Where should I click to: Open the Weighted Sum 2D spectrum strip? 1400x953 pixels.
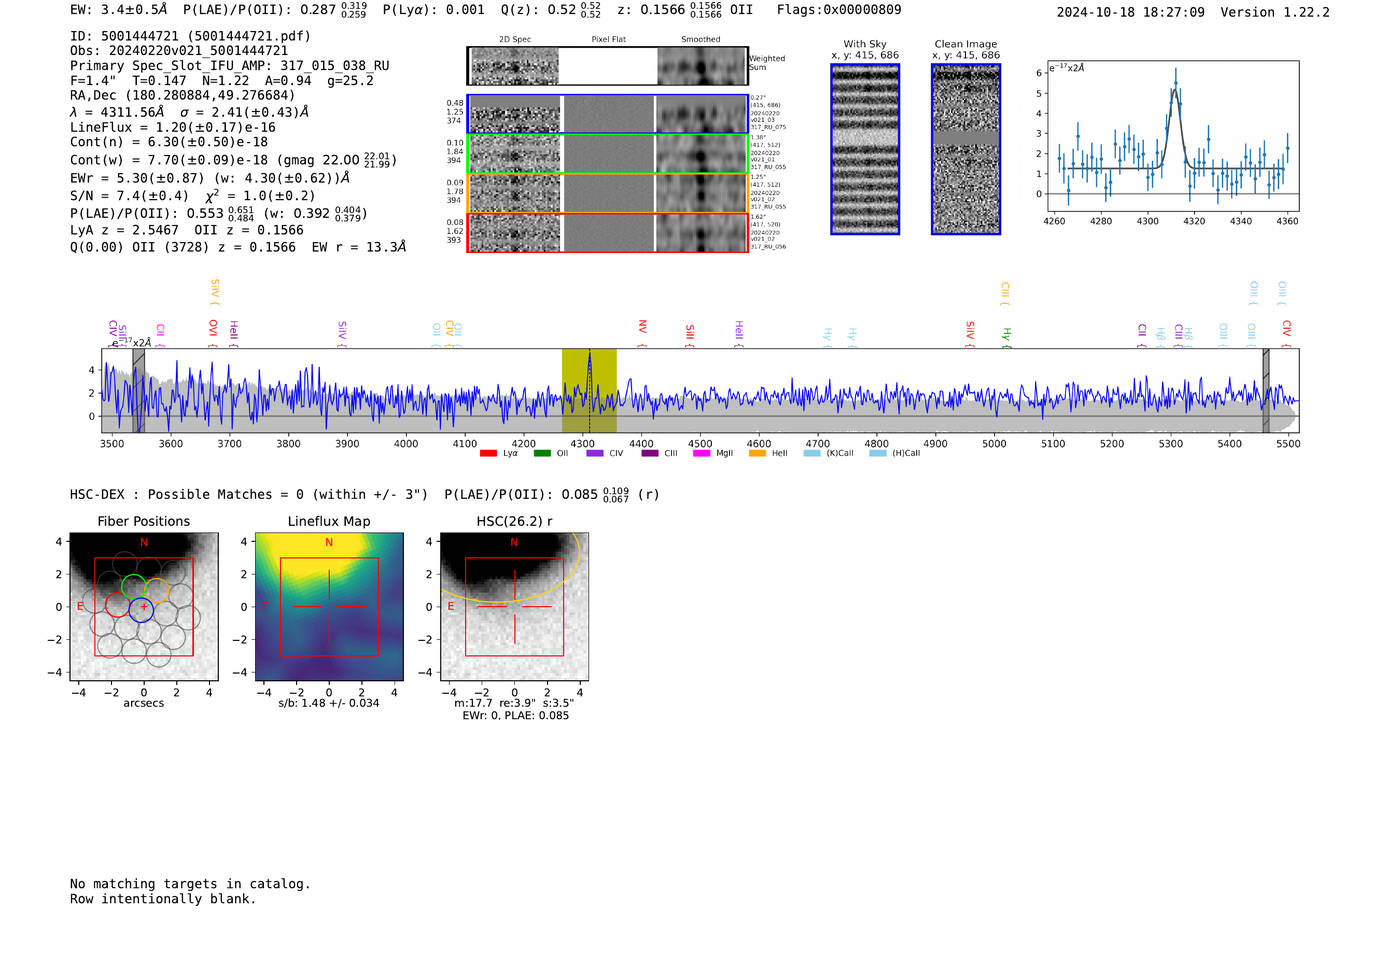click(607, 66)
